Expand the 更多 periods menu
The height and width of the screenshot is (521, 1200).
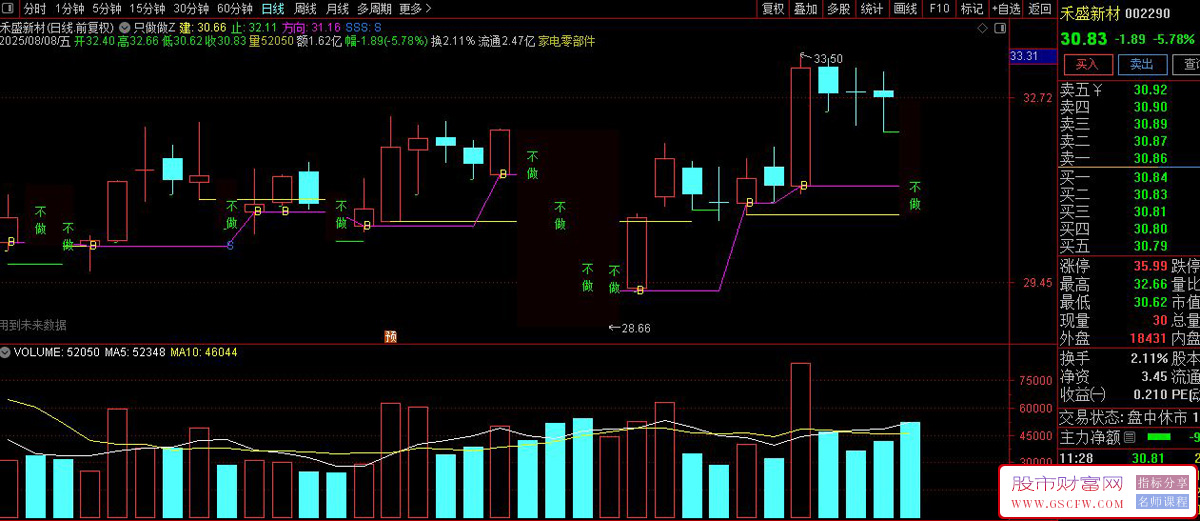[x=415, y=8]
